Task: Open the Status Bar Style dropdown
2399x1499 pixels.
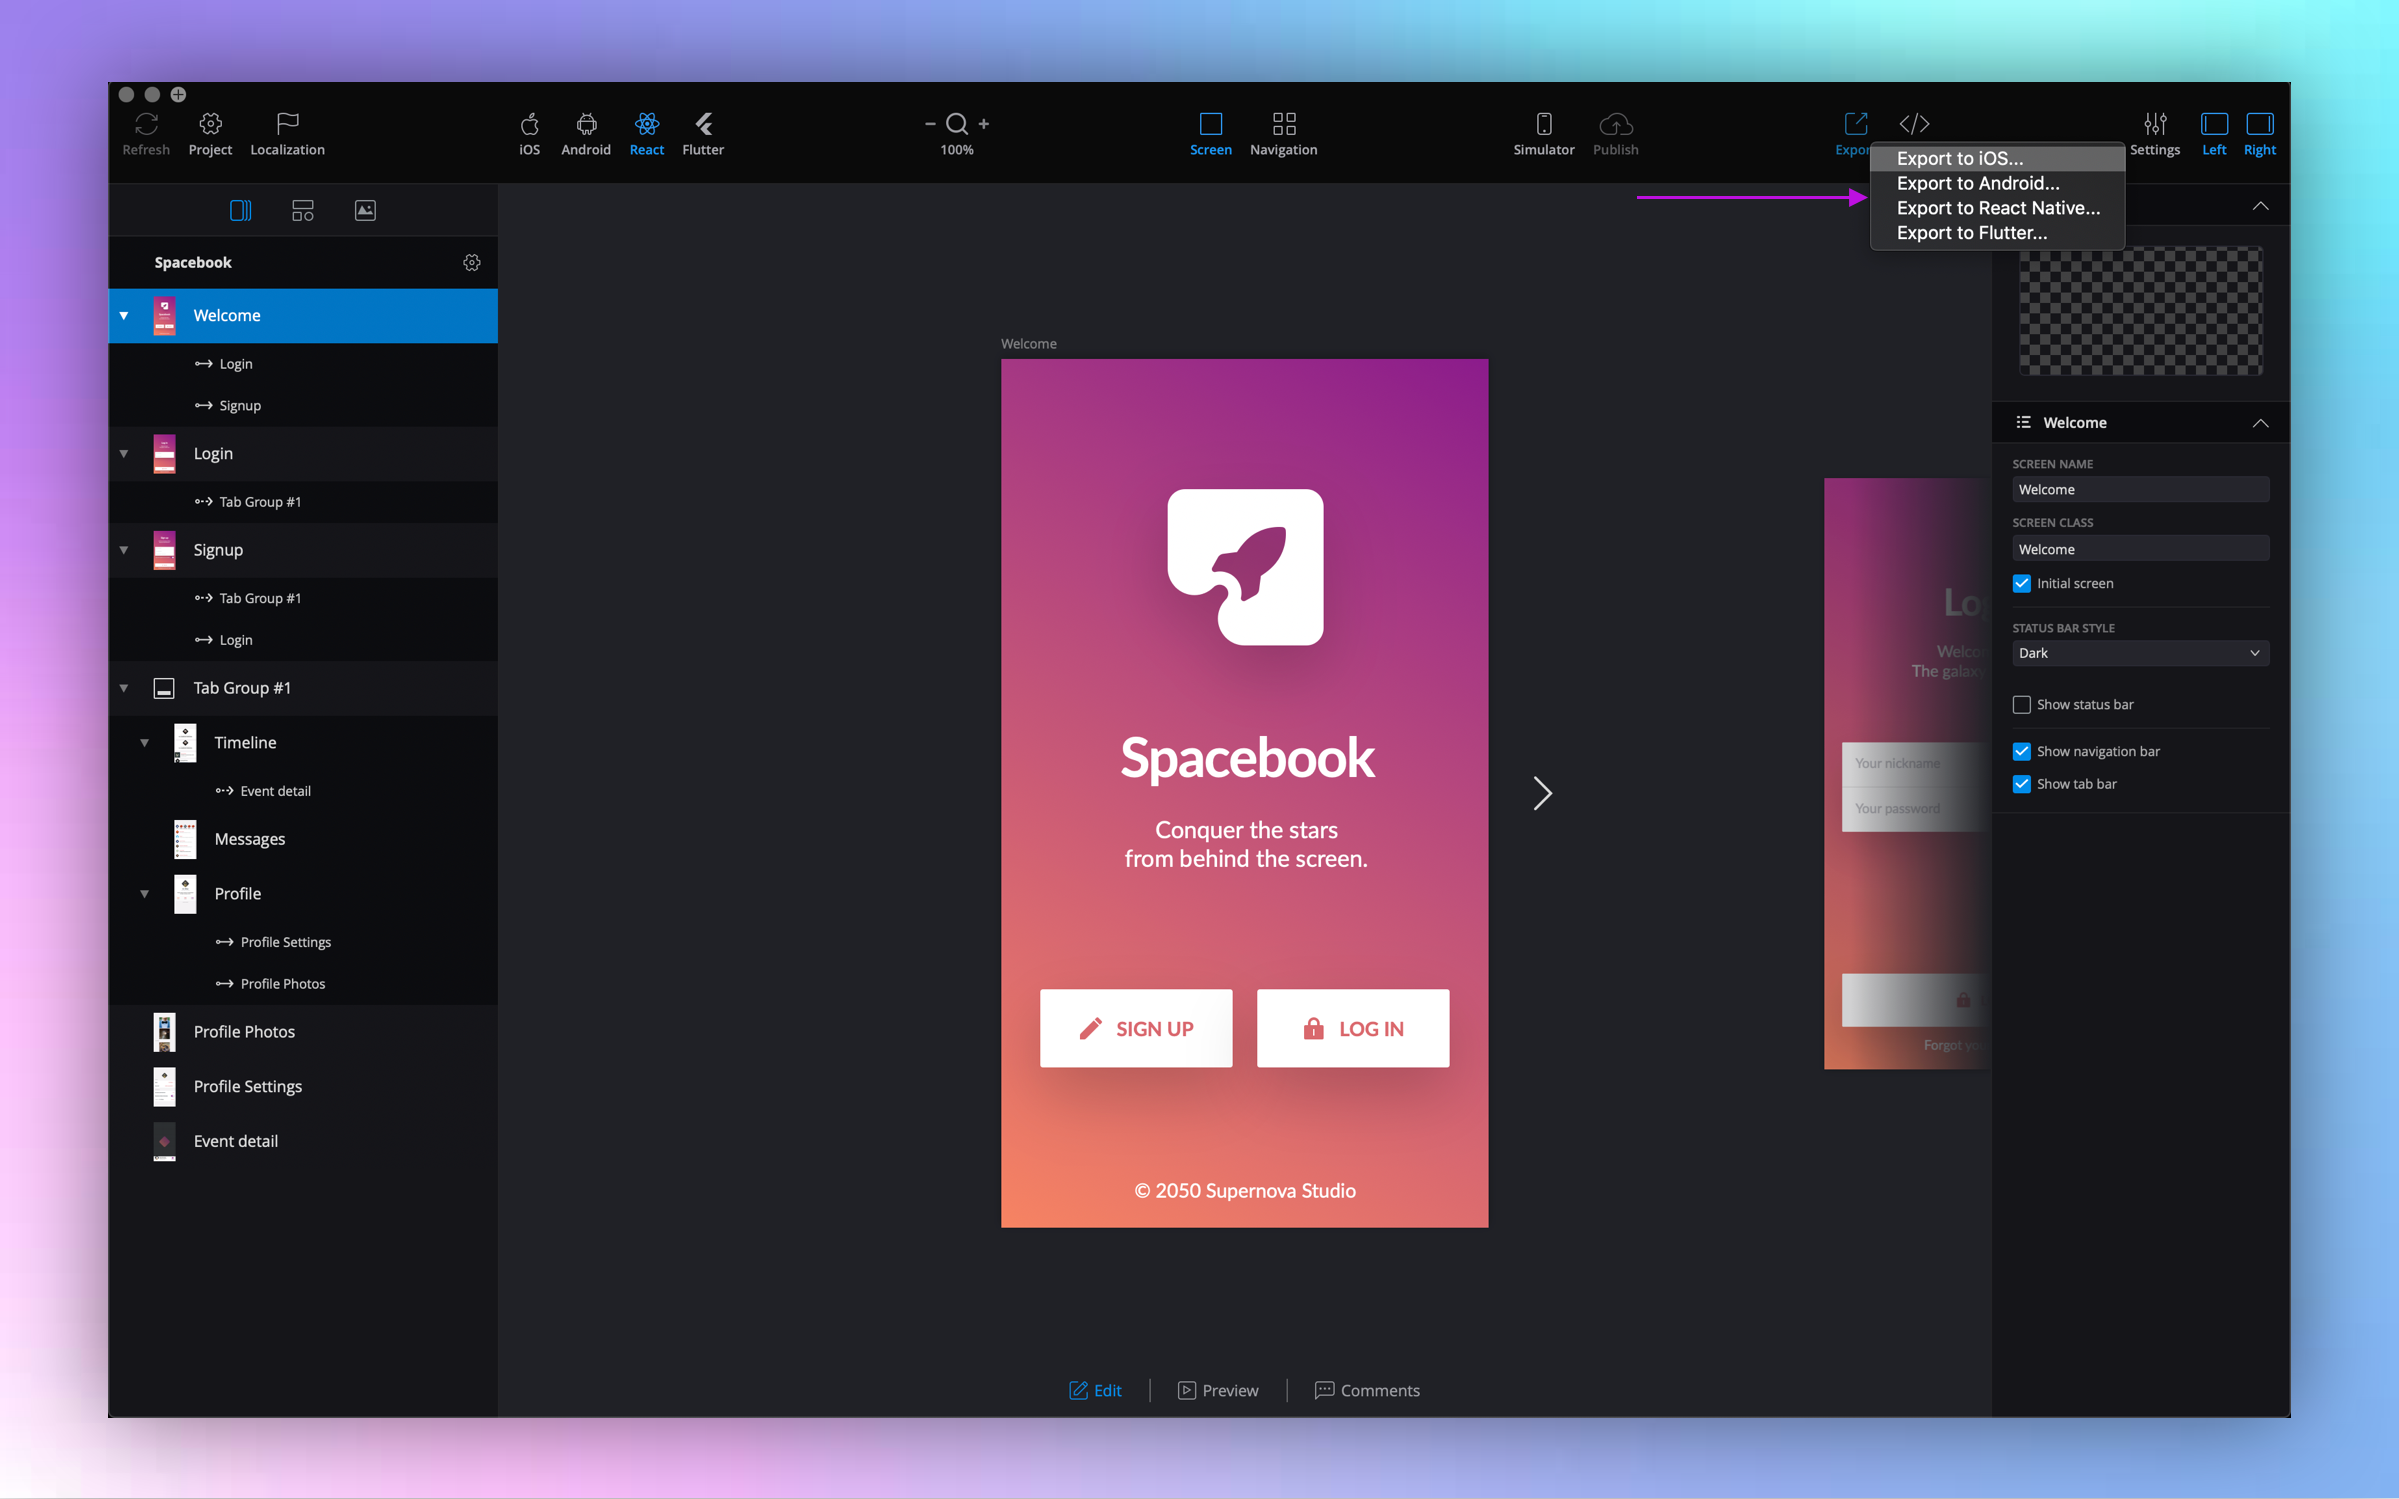Action: pyautogui.click(x=2139, y=653)
